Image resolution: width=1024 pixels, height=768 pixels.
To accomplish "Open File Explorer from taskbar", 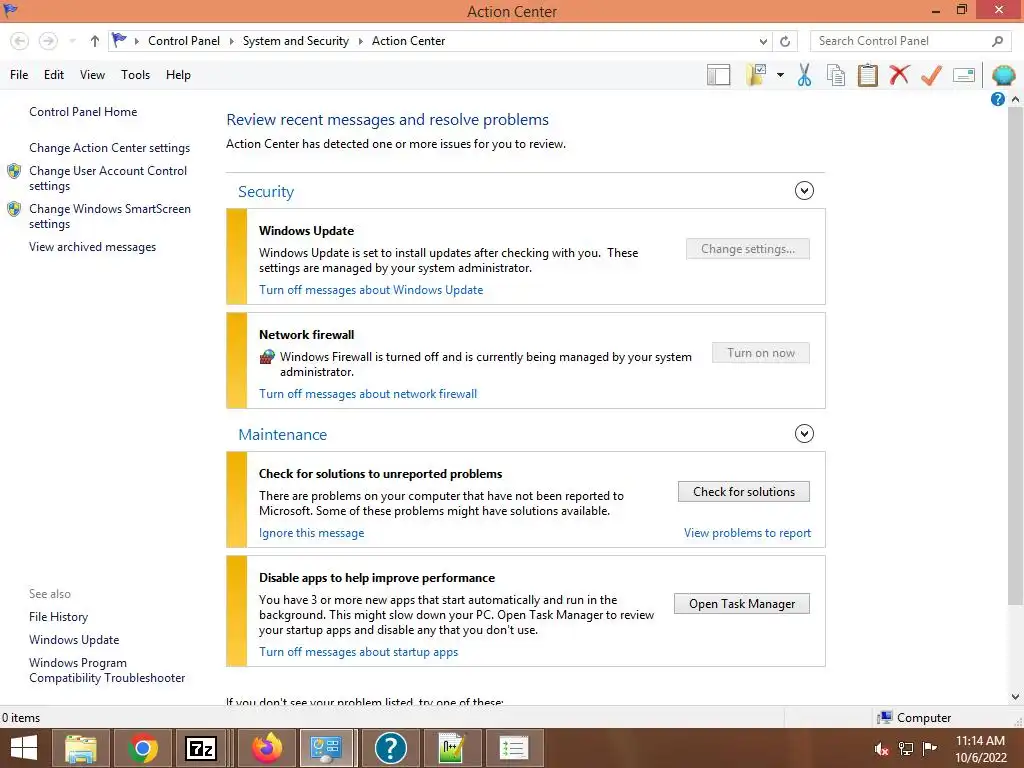I will point(81,748).
